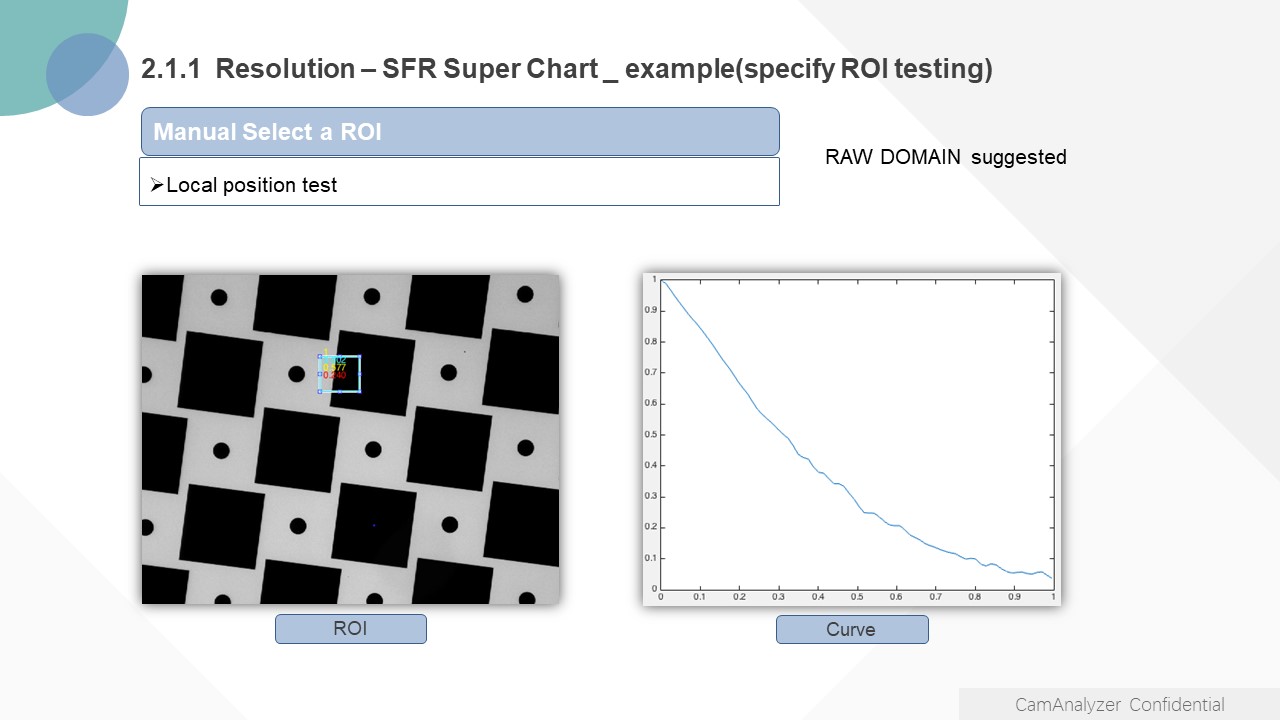Viewport: 1280px width, 720px height.
Task: Click the Curve label button
Action: point(851,629)
